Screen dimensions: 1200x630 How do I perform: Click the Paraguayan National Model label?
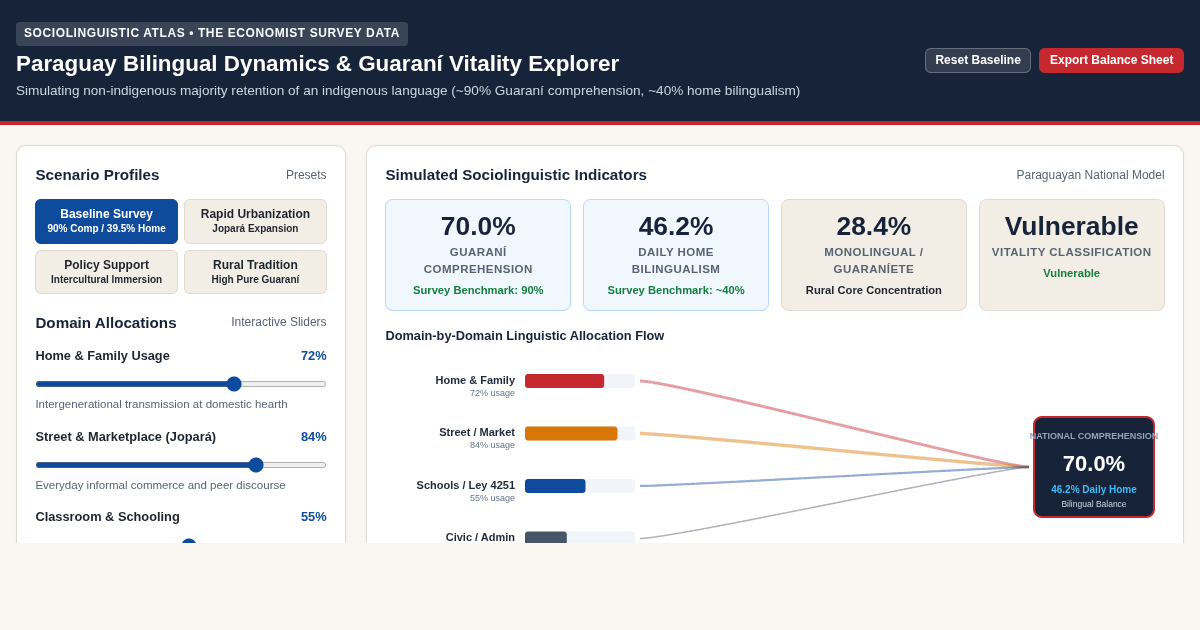[1090, 175]
